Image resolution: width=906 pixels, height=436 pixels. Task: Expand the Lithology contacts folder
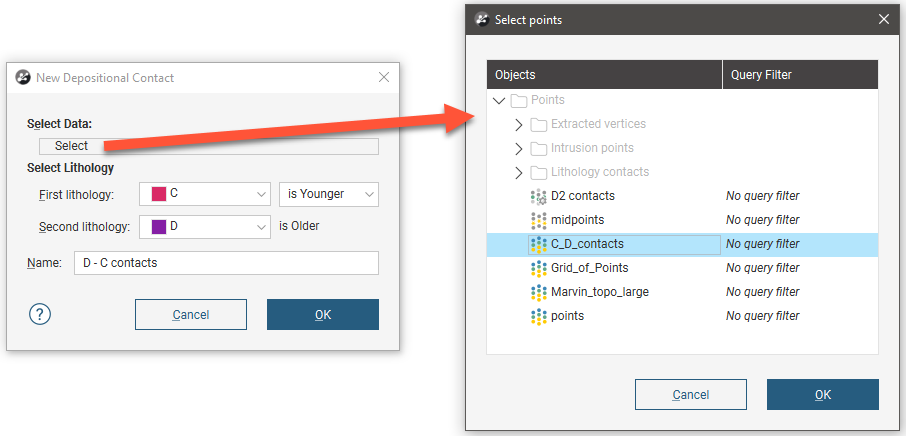pos(518,172)
